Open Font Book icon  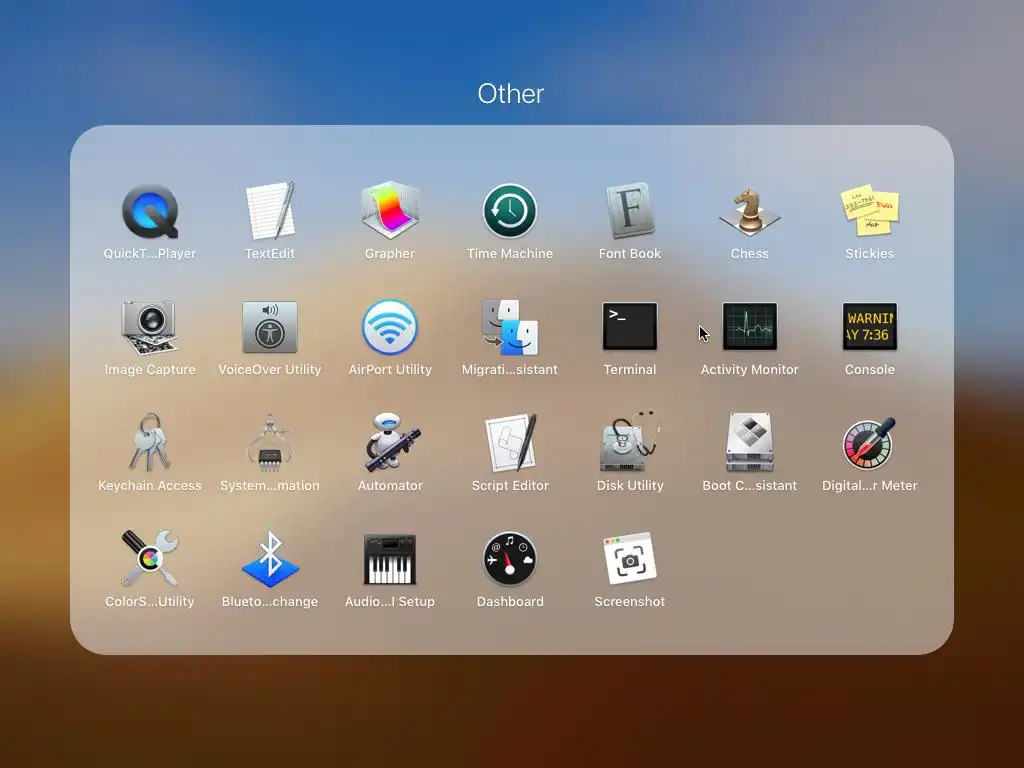(x=630, y=210)
